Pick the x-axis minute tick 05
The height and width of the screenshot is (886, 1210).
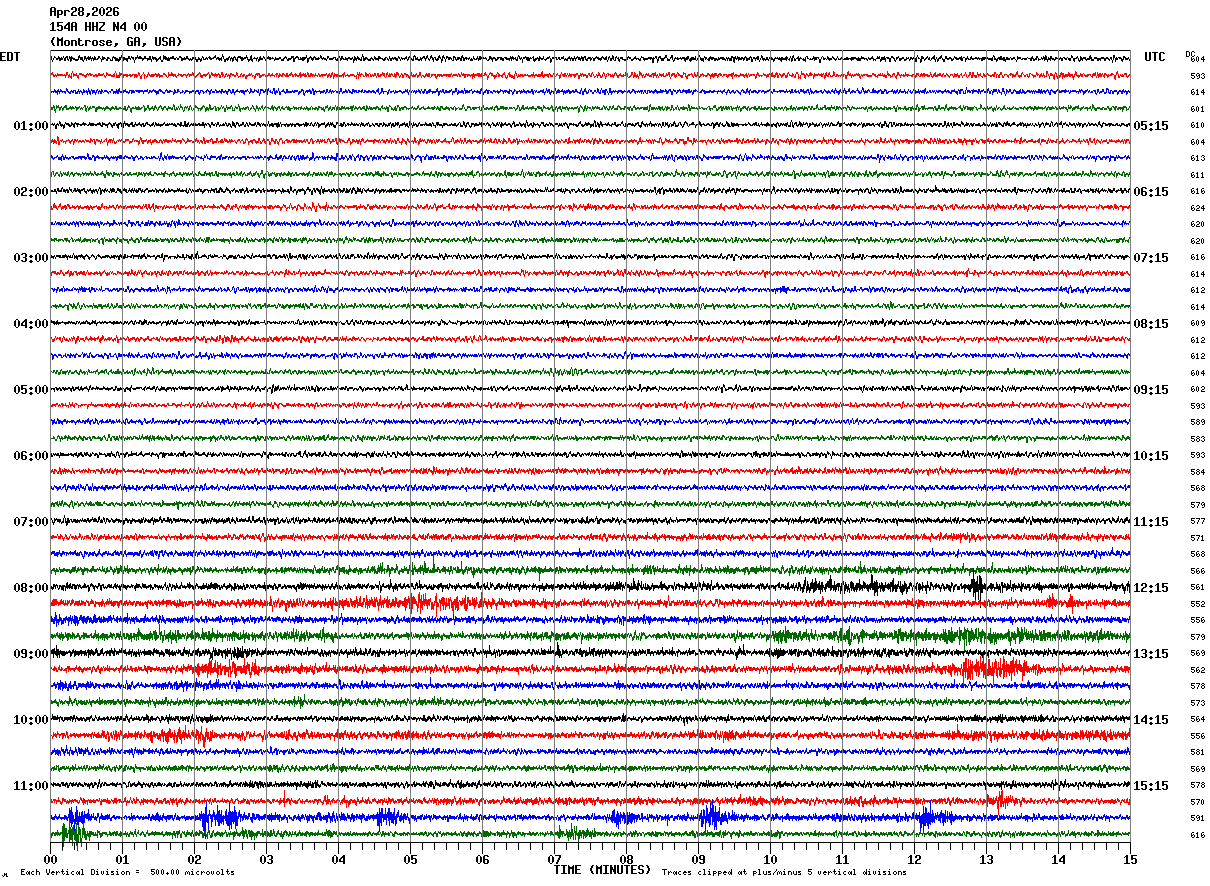(x=410, y=859)
